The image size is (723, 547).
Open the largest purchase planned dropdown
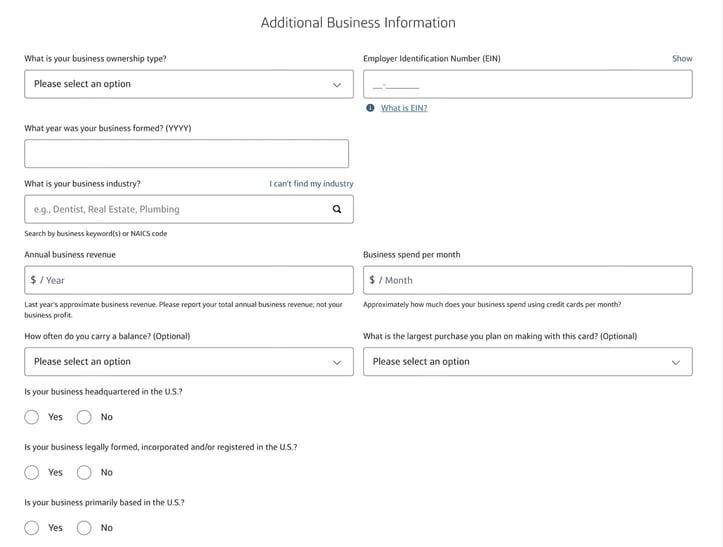click(x=528, y=362)
